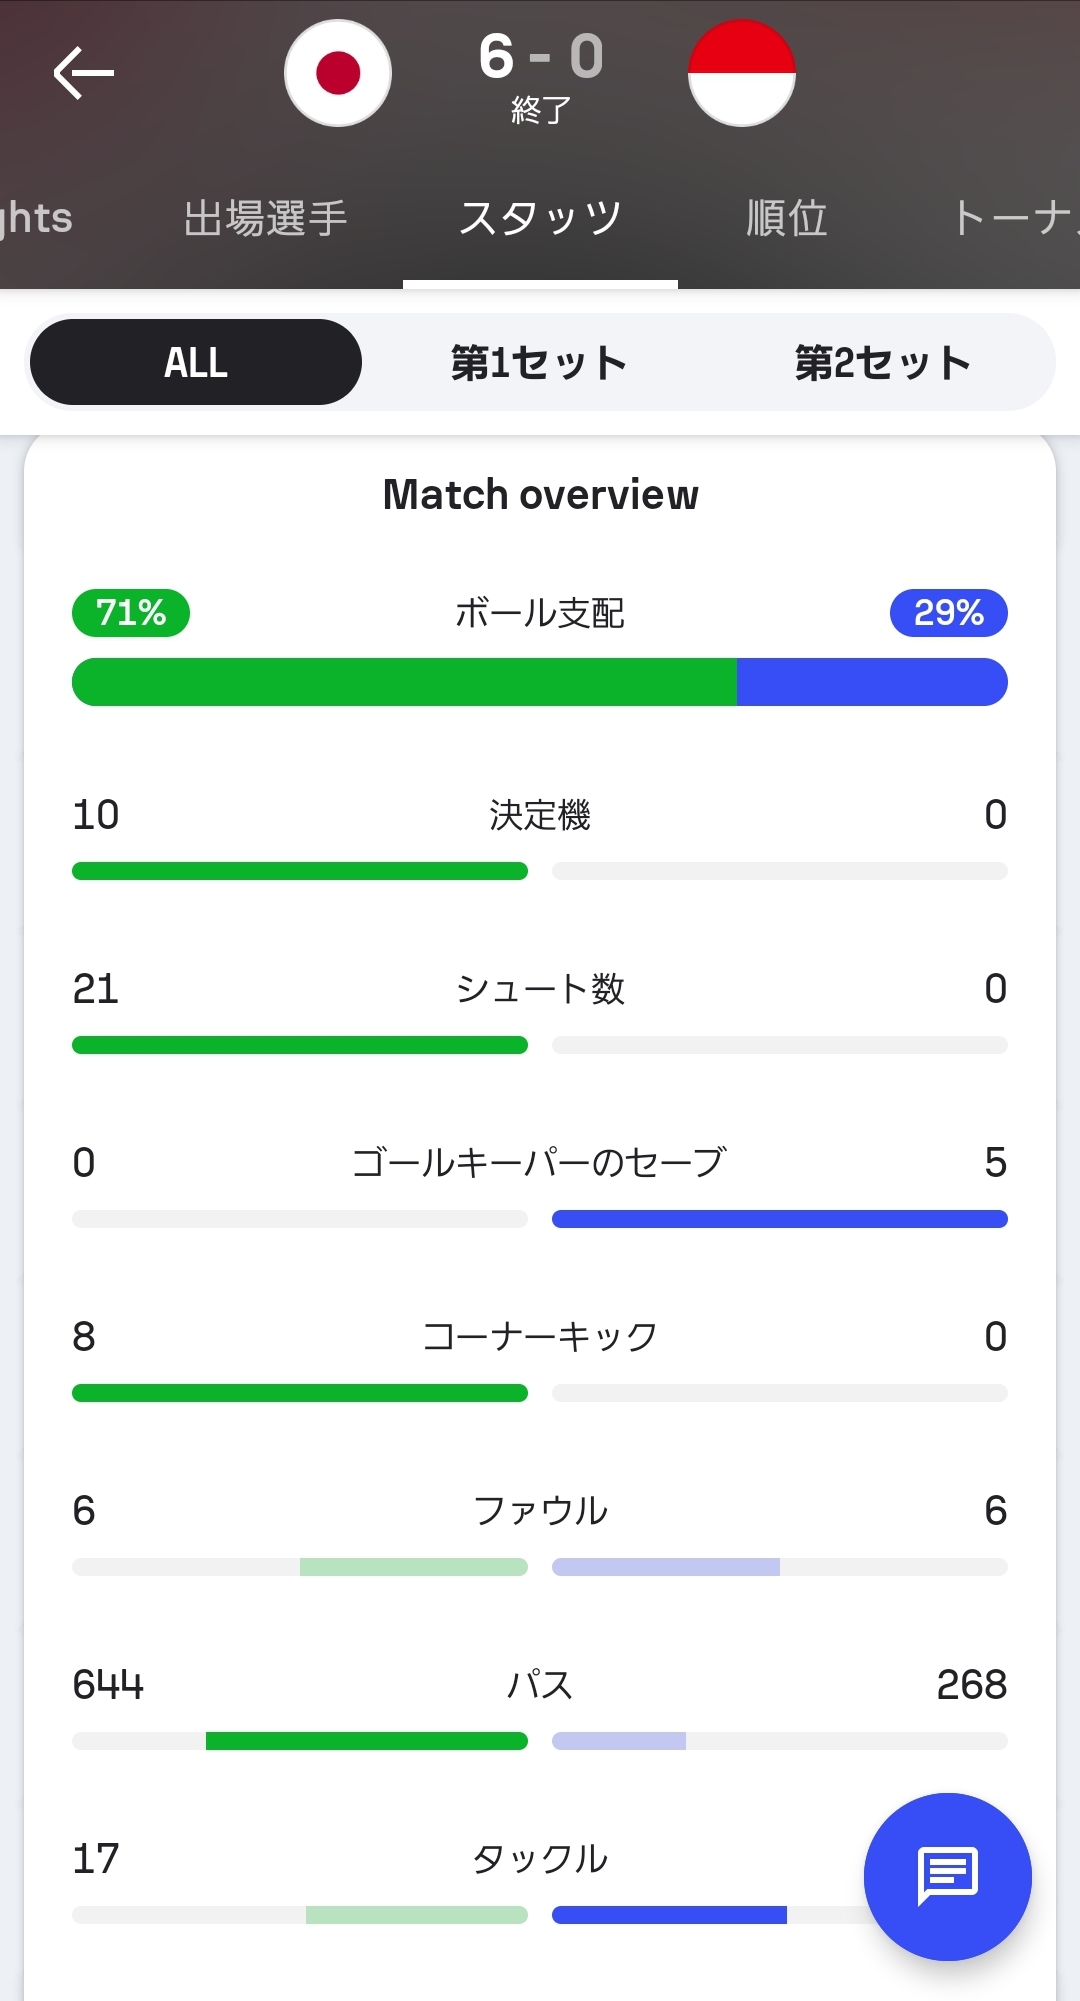Open the partially visible トーナメント tab

tap(1015, 218)
